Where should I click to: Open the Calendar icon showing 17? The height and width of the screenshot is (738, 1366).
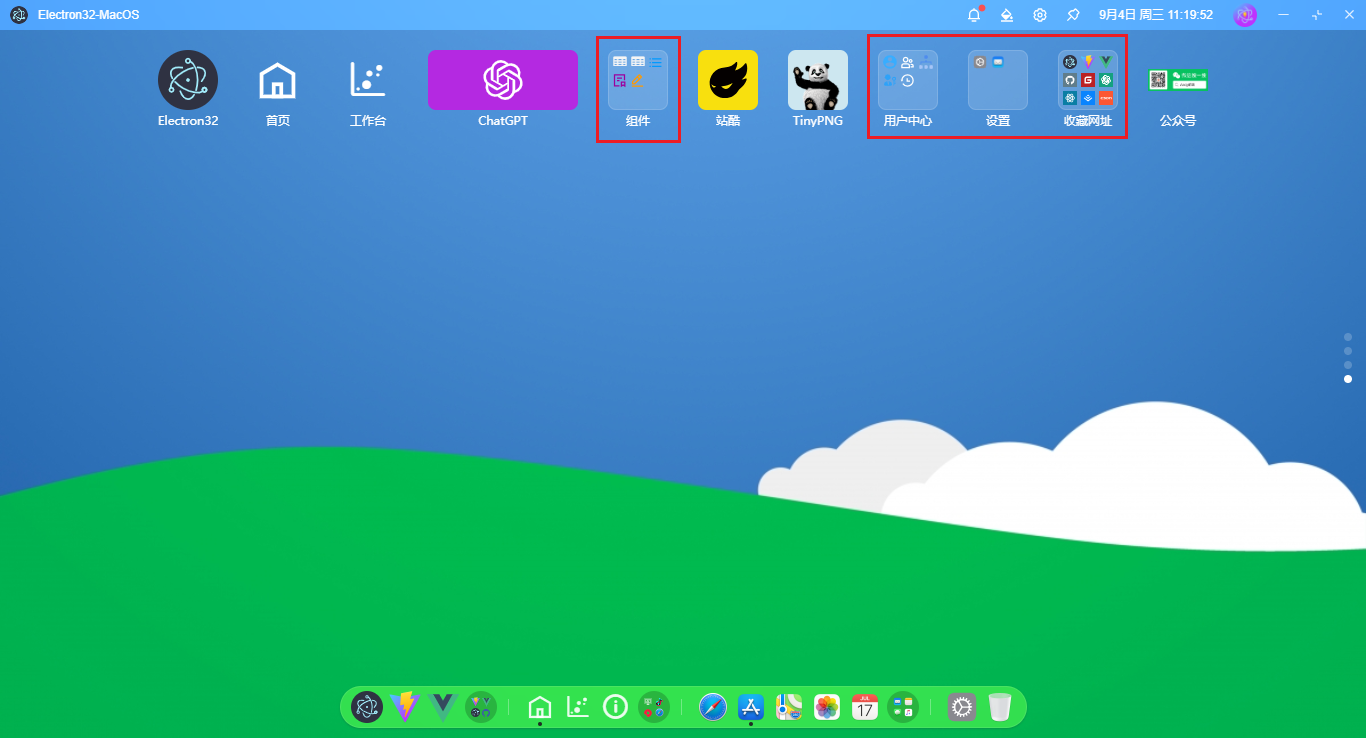[864, 707]
